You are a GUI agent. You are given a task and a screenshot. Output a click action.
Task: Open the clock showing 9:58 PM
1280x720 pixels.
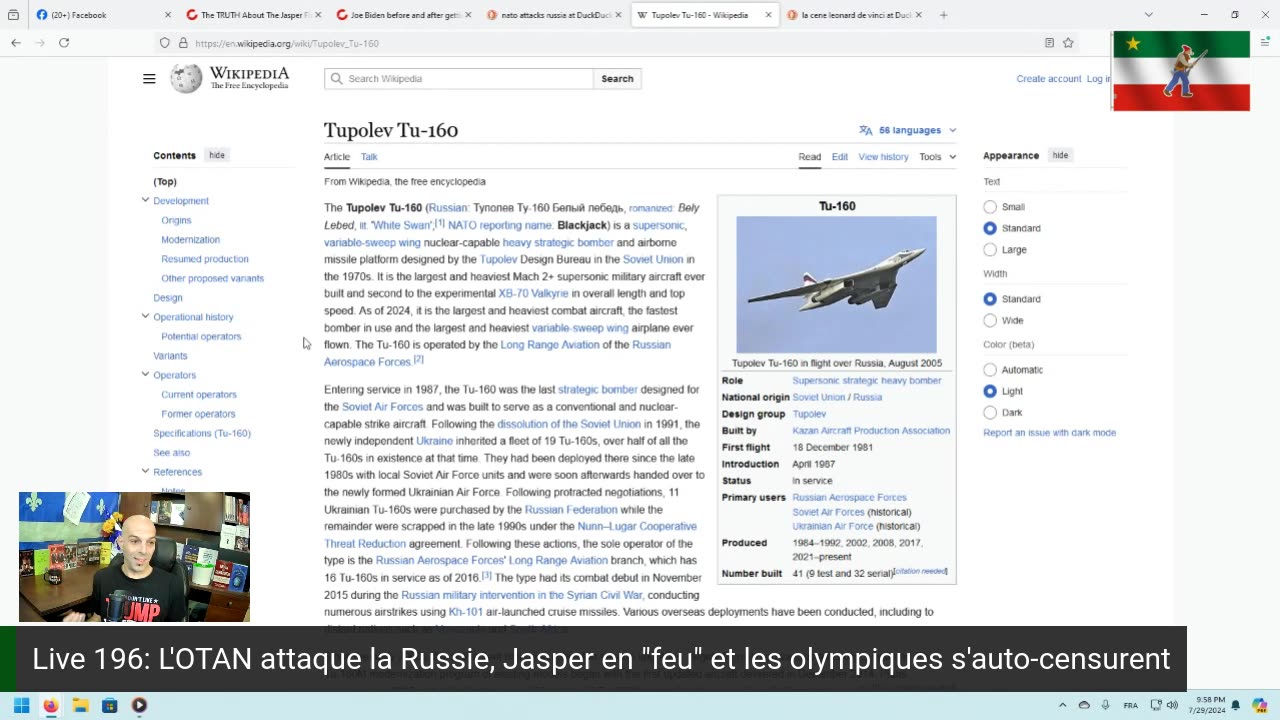(1208, 705)
